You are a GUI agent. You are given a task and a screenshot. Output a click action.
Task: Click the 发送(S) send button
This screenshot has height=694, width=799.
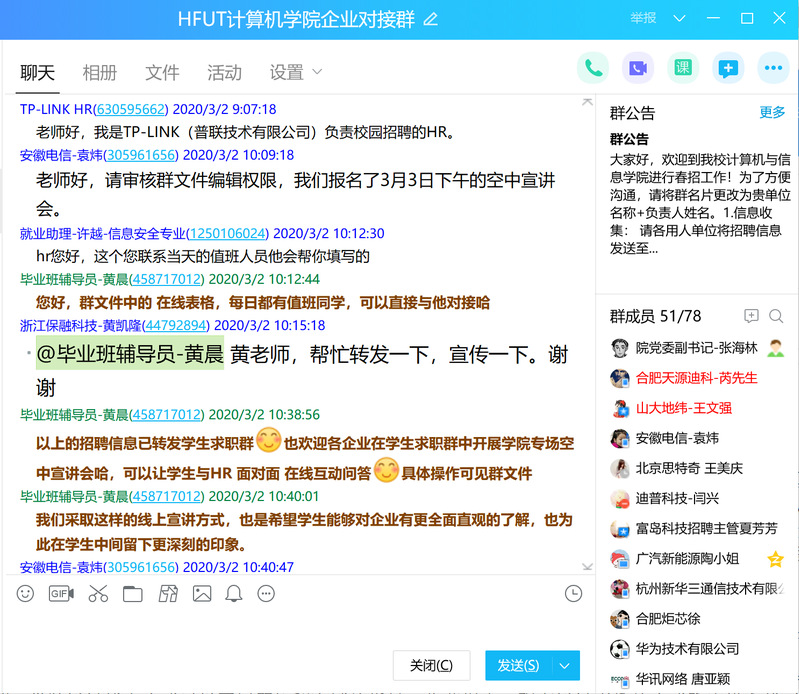pyautogui.click(x=519, y=665)
